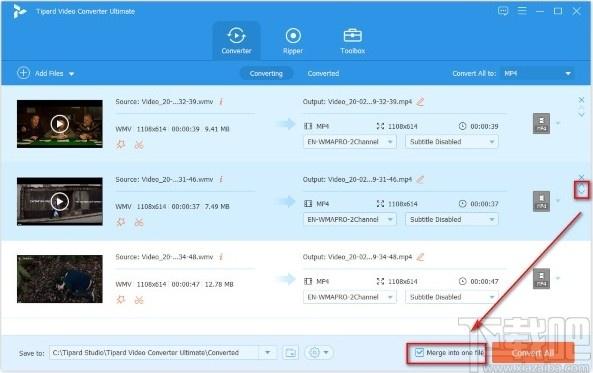This screenshot has width=593, height=373.
Task: Open audio track dropdown for 34-48 video
Action: point(350,297)
